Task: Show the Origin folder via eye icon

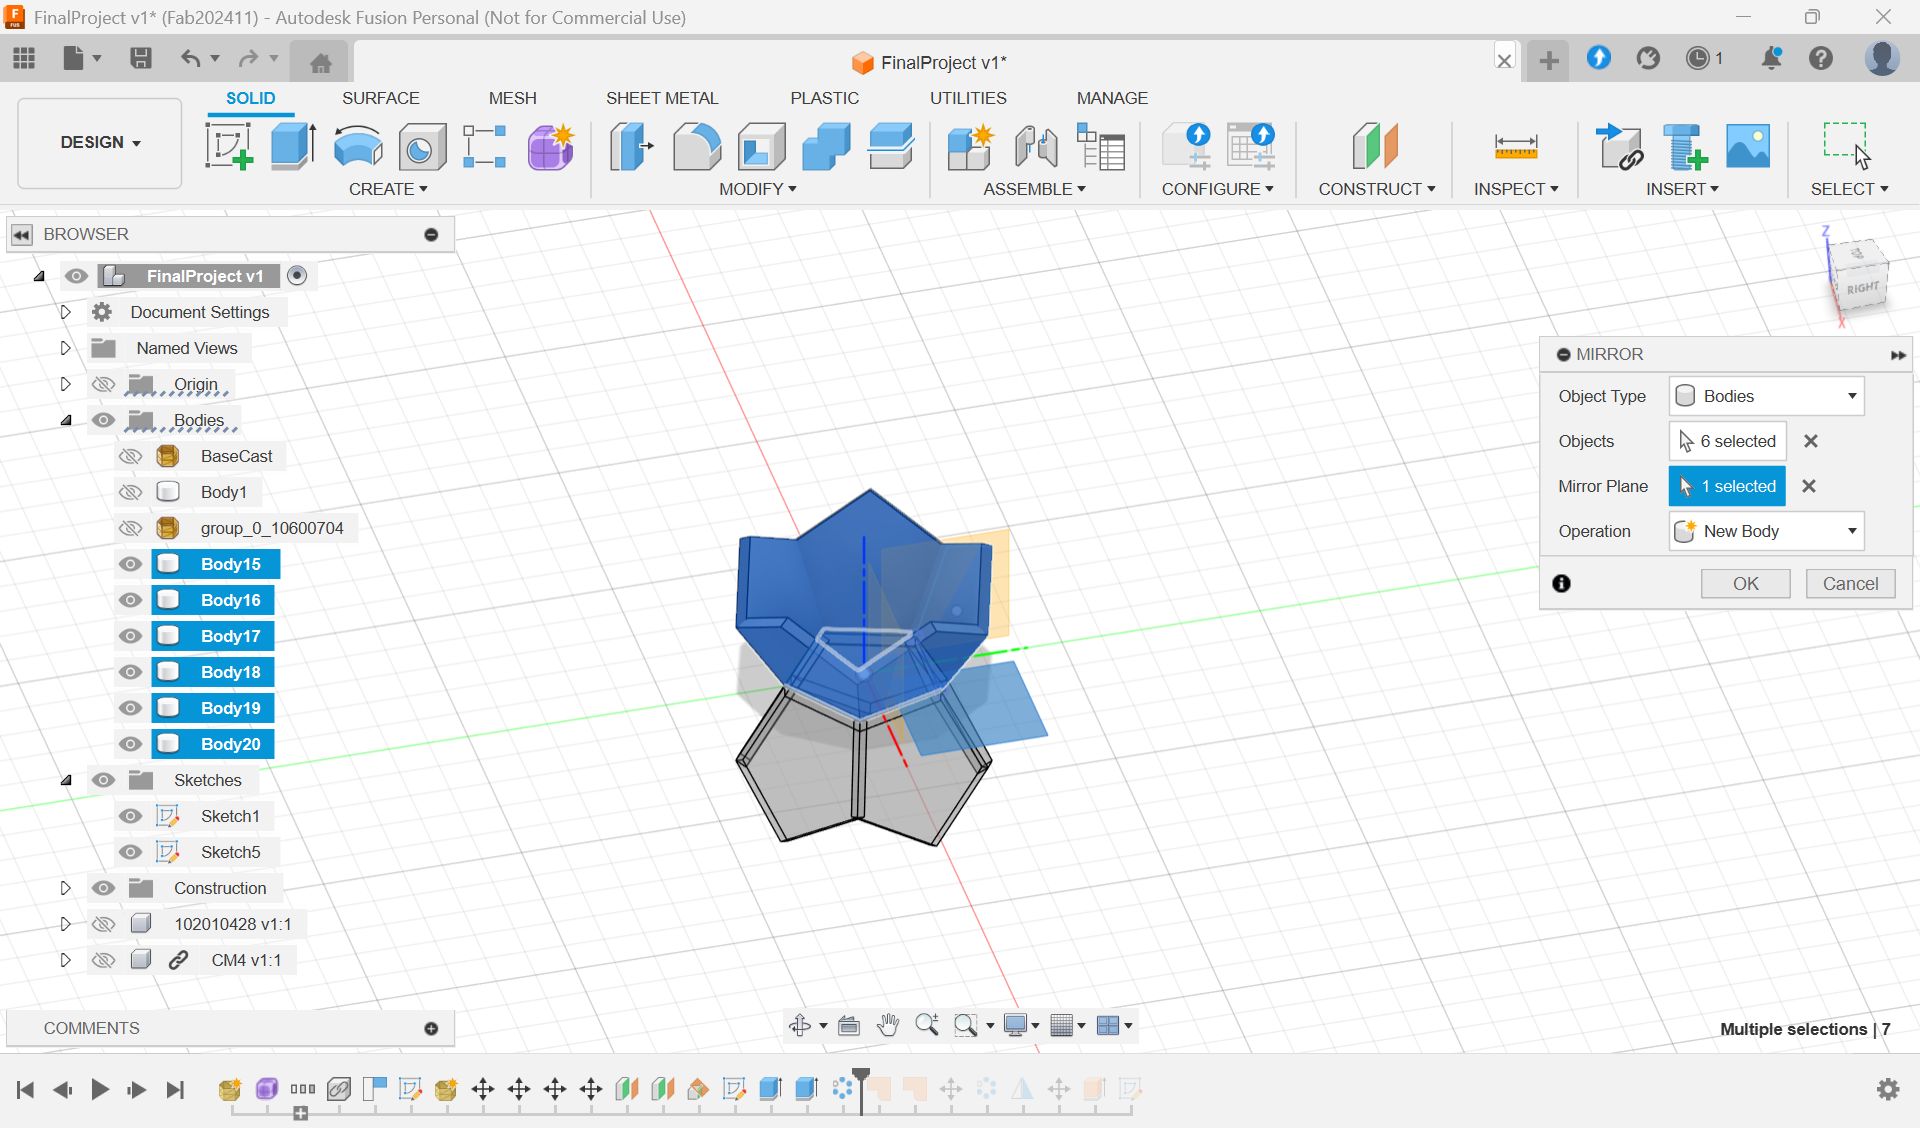Action: point(103,384)
